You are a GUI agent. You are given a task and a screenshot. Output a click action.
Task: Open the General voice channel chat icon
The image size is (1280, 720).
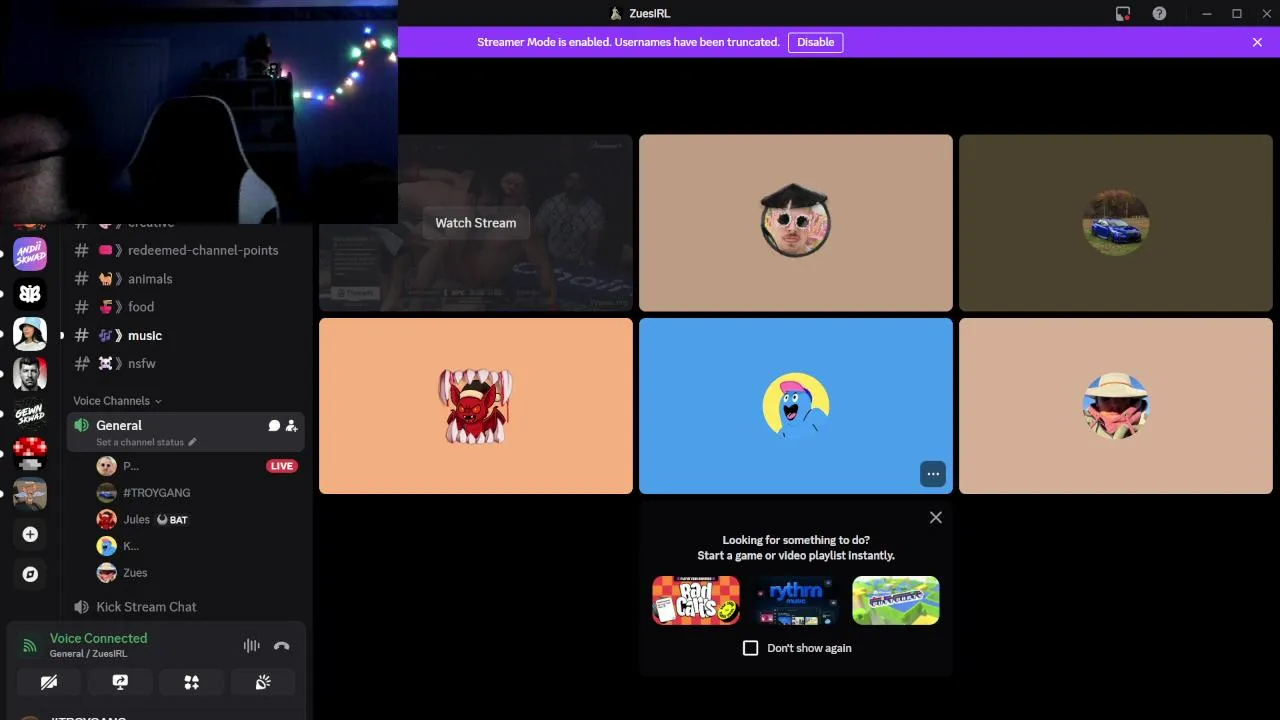[x=274, y=426]
